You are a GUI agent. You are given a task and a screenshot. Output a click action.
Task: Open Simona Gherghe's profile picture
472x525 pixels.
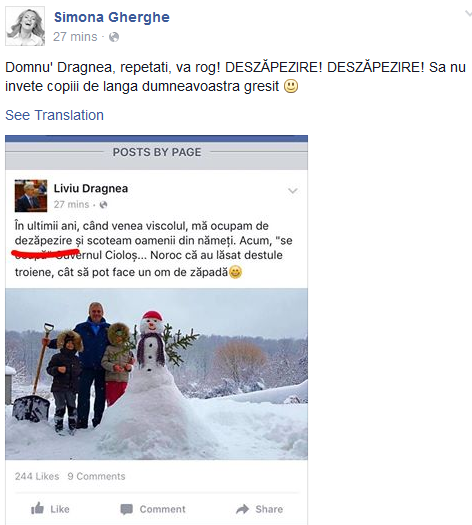[25, 26]
